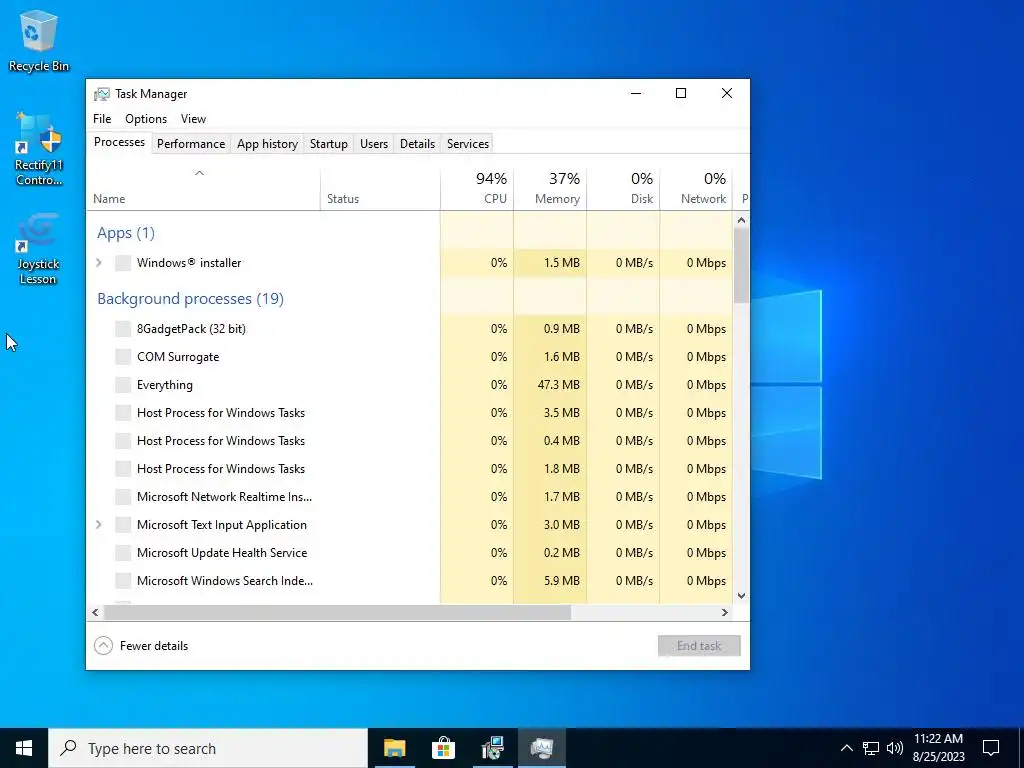Sort by the Name column header
1024x768 pixels.
(x=203, y=189)
